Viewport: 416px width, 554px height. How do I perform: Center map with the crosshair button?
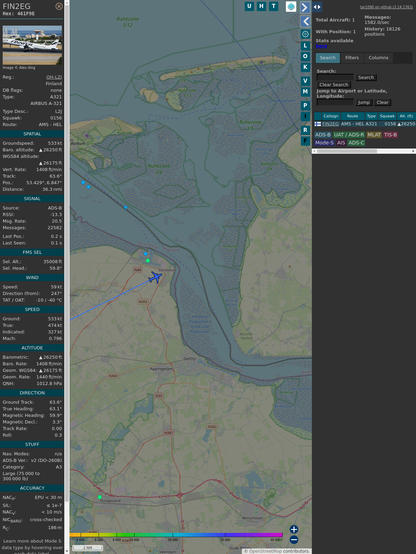305,34
